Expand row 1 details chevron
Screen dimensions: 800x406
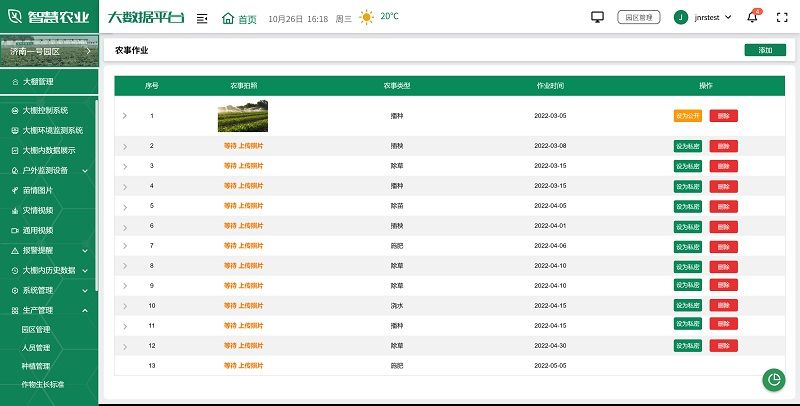pos(125,116)
